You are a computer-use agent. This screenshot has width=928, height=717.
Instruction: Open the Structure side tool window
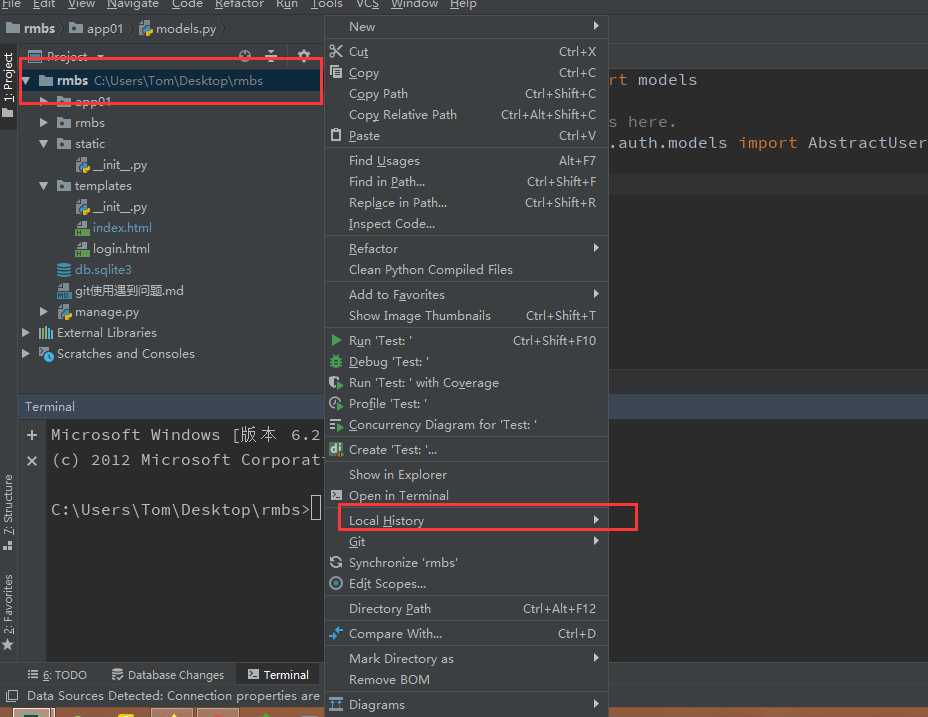[8, 512]
